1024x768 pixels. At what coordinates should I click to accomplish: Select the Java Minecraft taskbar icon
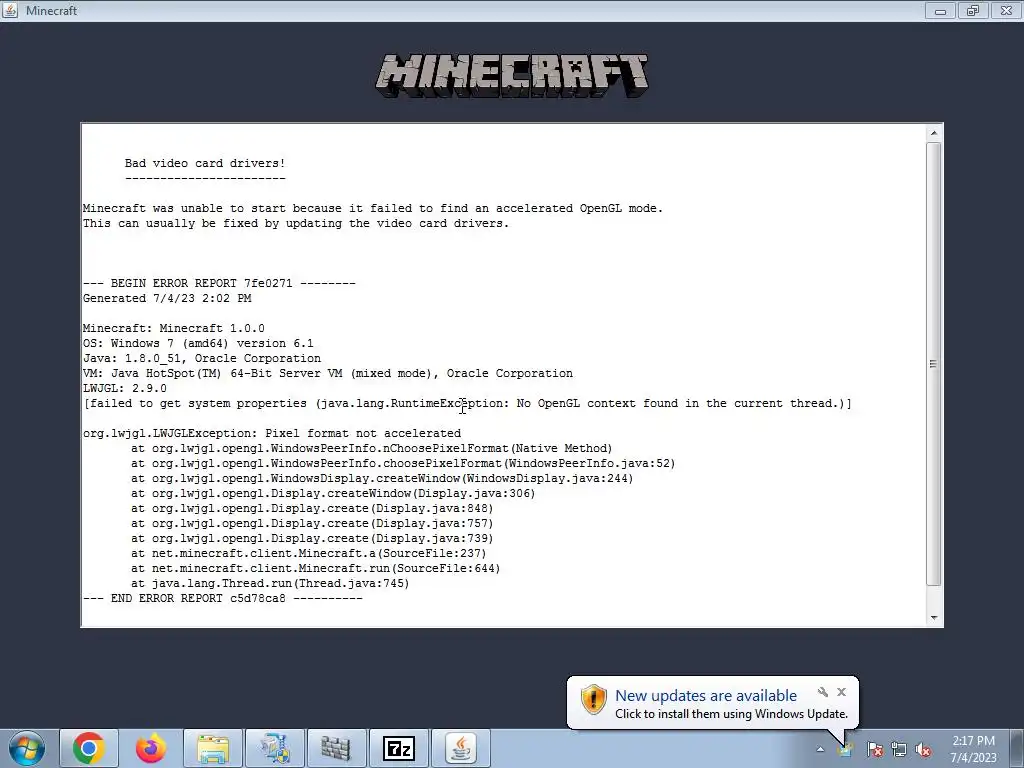(461, 748)
